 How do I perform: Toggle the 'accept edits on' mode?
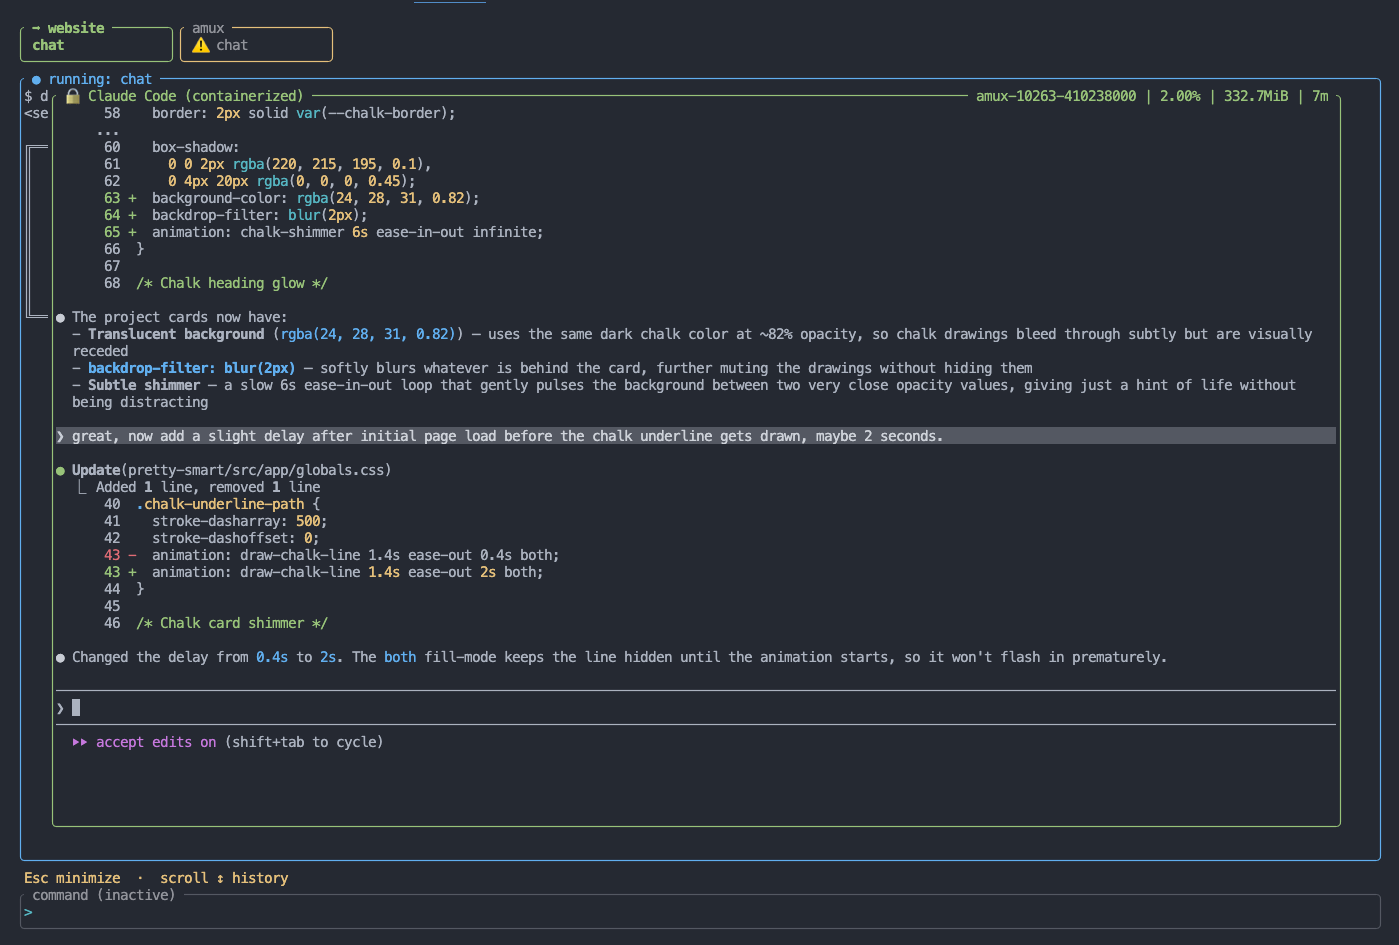point(156,742)
